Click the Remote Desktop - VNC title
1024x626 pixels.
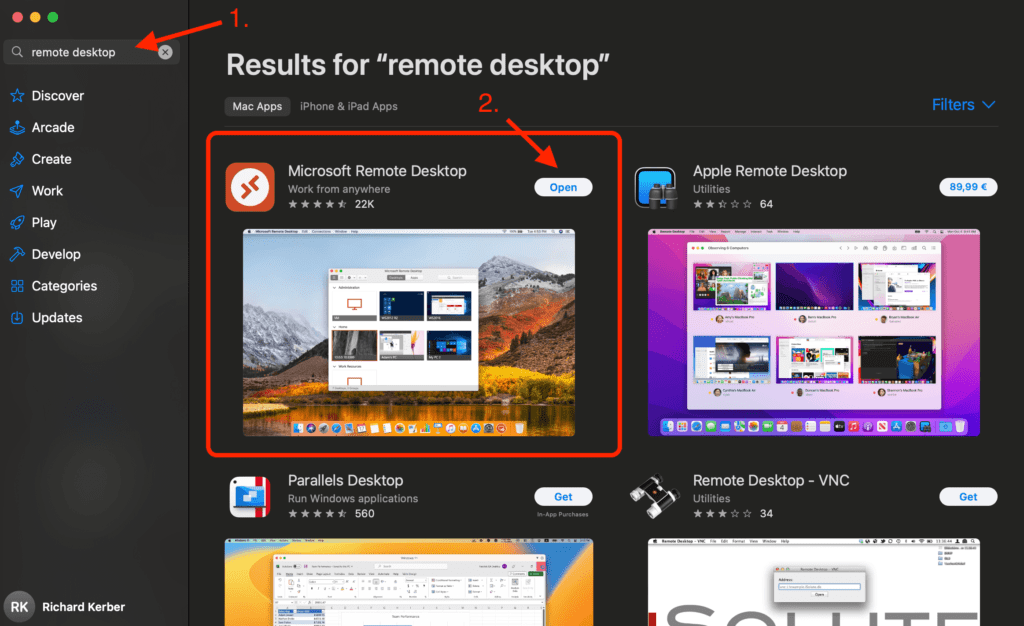pyautogui.click(x=771, y=480)
